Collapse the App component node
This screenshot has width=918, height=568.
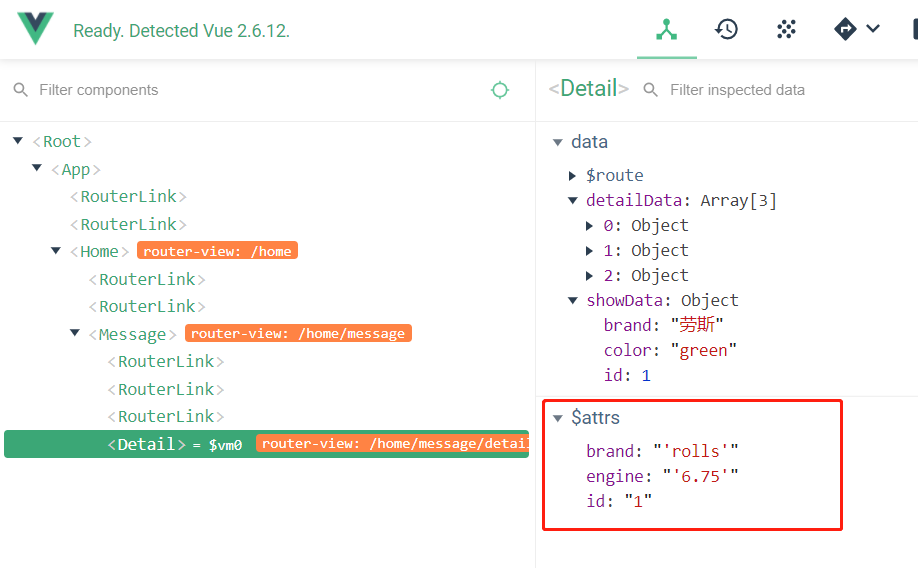pyautogui.click(x=37, y=168)
